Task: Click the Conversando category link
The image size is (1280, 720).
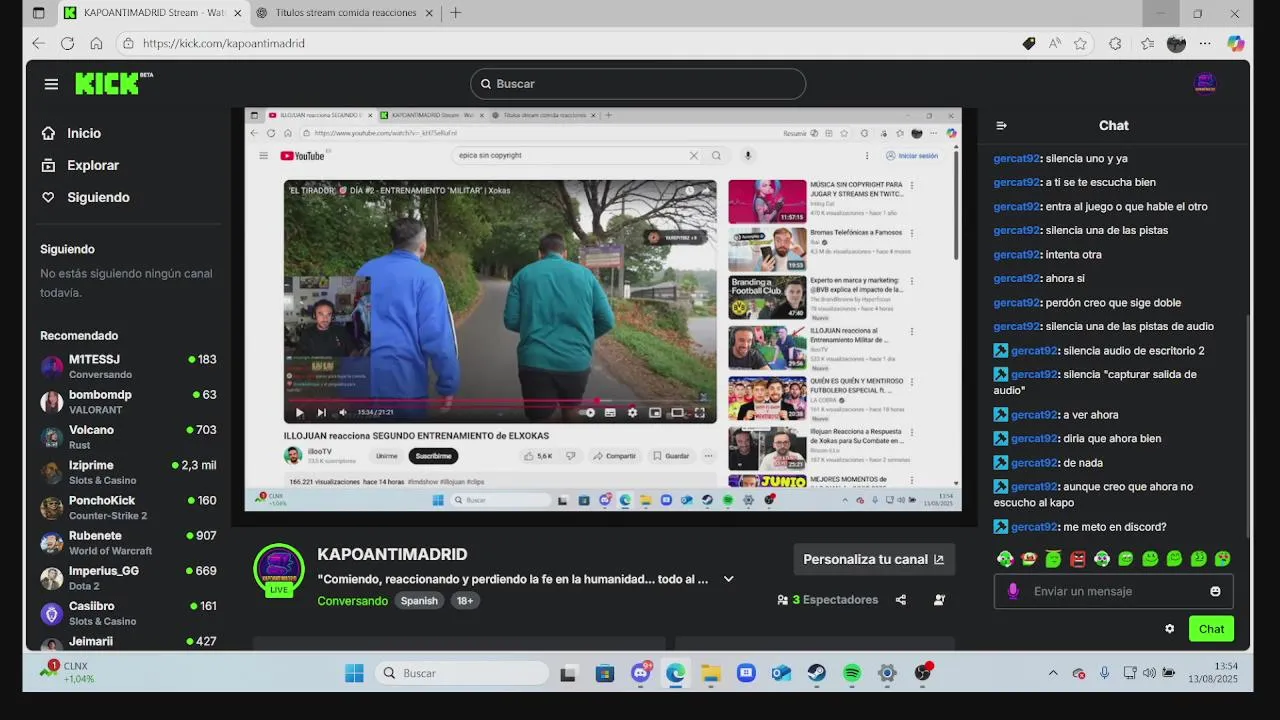Action: [x=352, y=601]
